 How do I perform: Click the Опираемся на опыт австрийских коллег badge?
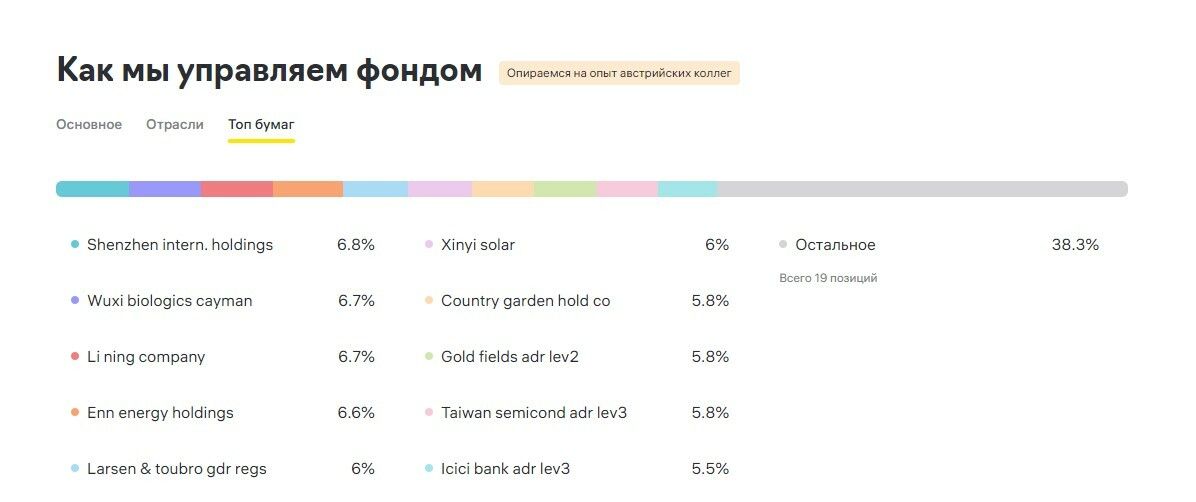619,73
